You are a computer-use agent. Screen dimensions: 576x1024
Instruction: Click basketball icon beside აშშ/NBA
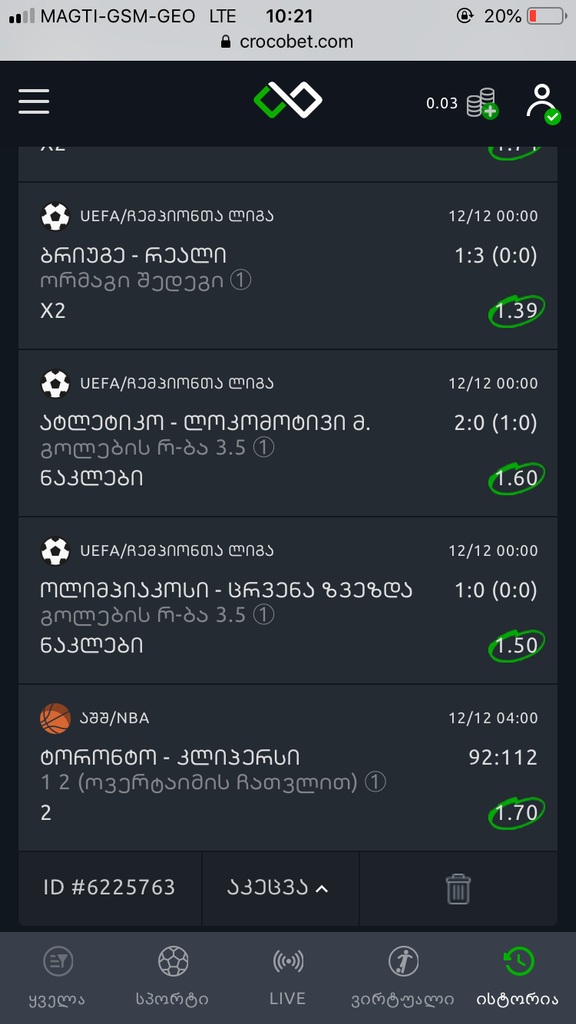pos(56,718)
